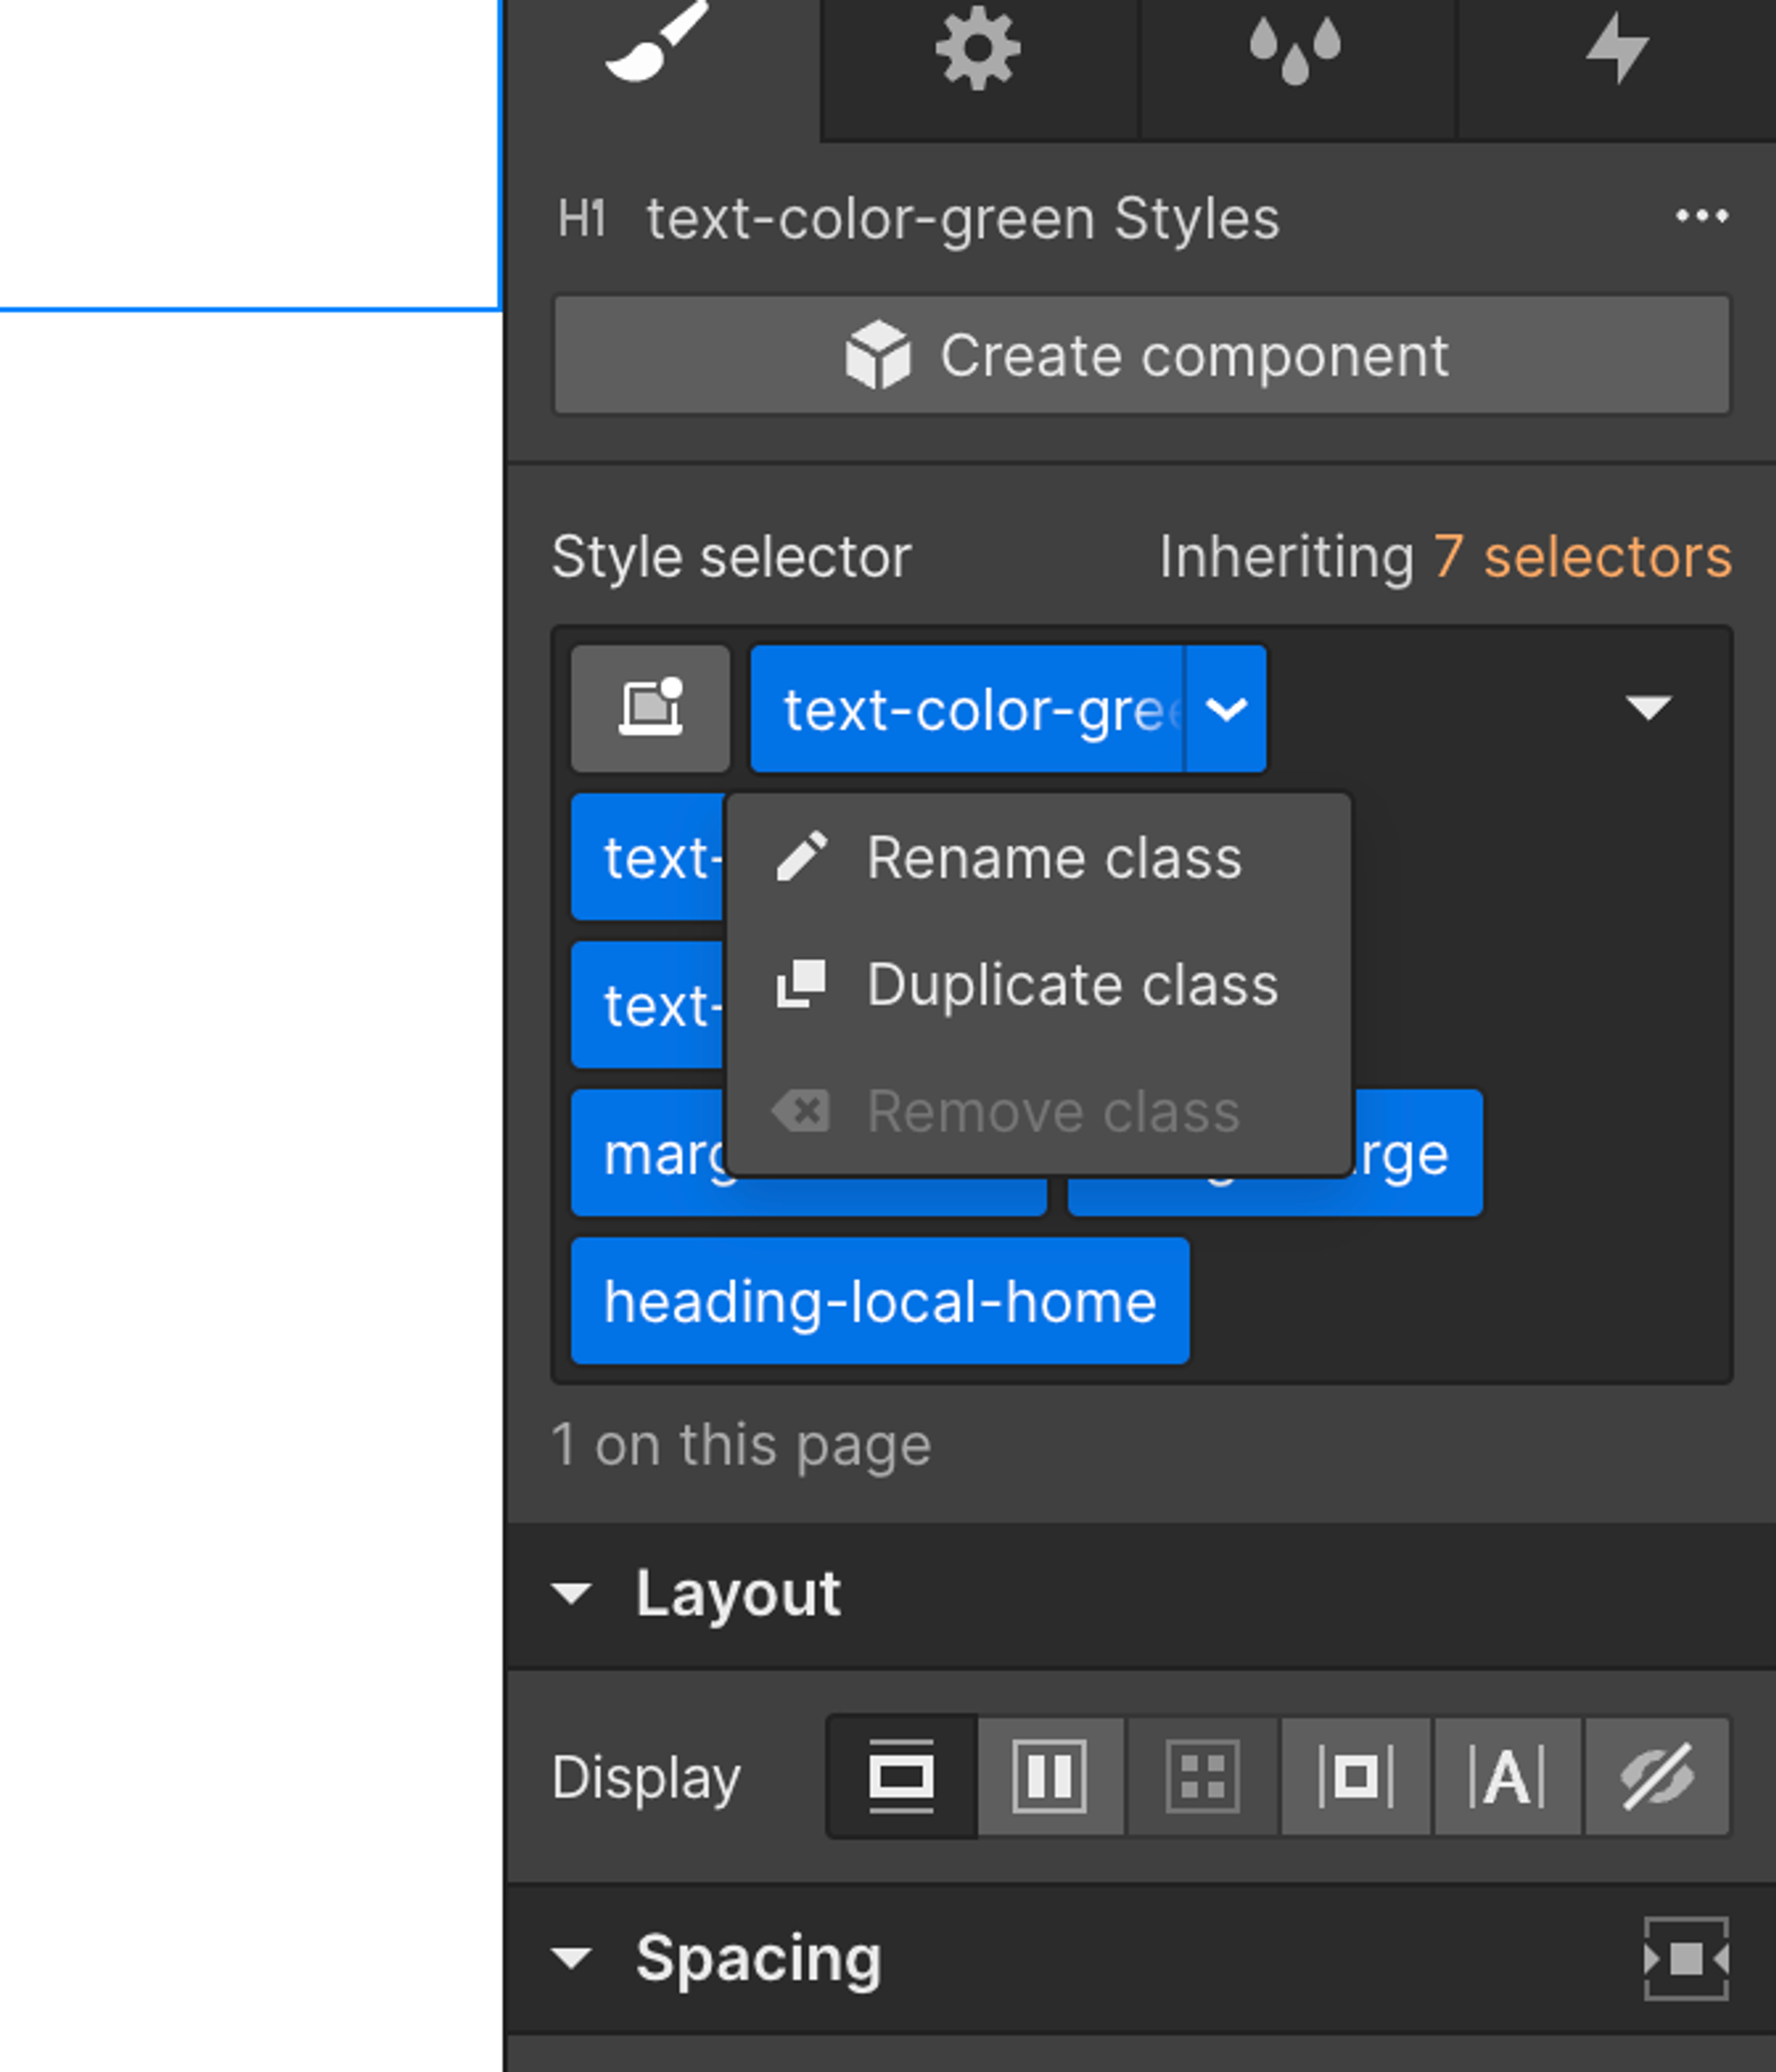Viewport: 1776px width, 2072px height.
Task: Select the heading-local-home class tag
Action: click(x=879, y=1301)
